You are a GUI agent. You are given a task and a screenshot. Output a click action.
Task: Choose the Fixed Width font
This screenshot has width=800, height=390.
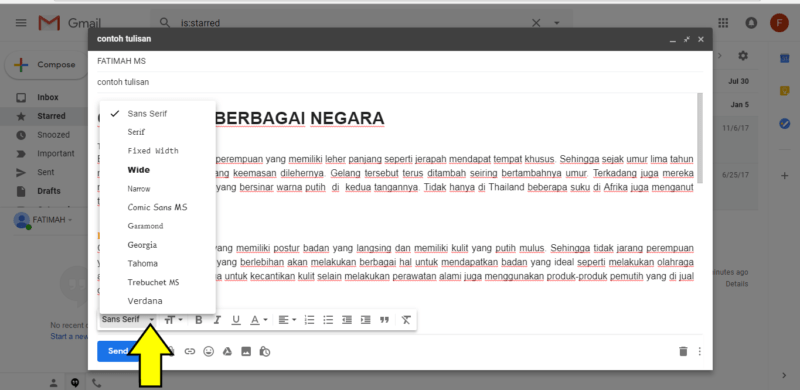[158, 151]
